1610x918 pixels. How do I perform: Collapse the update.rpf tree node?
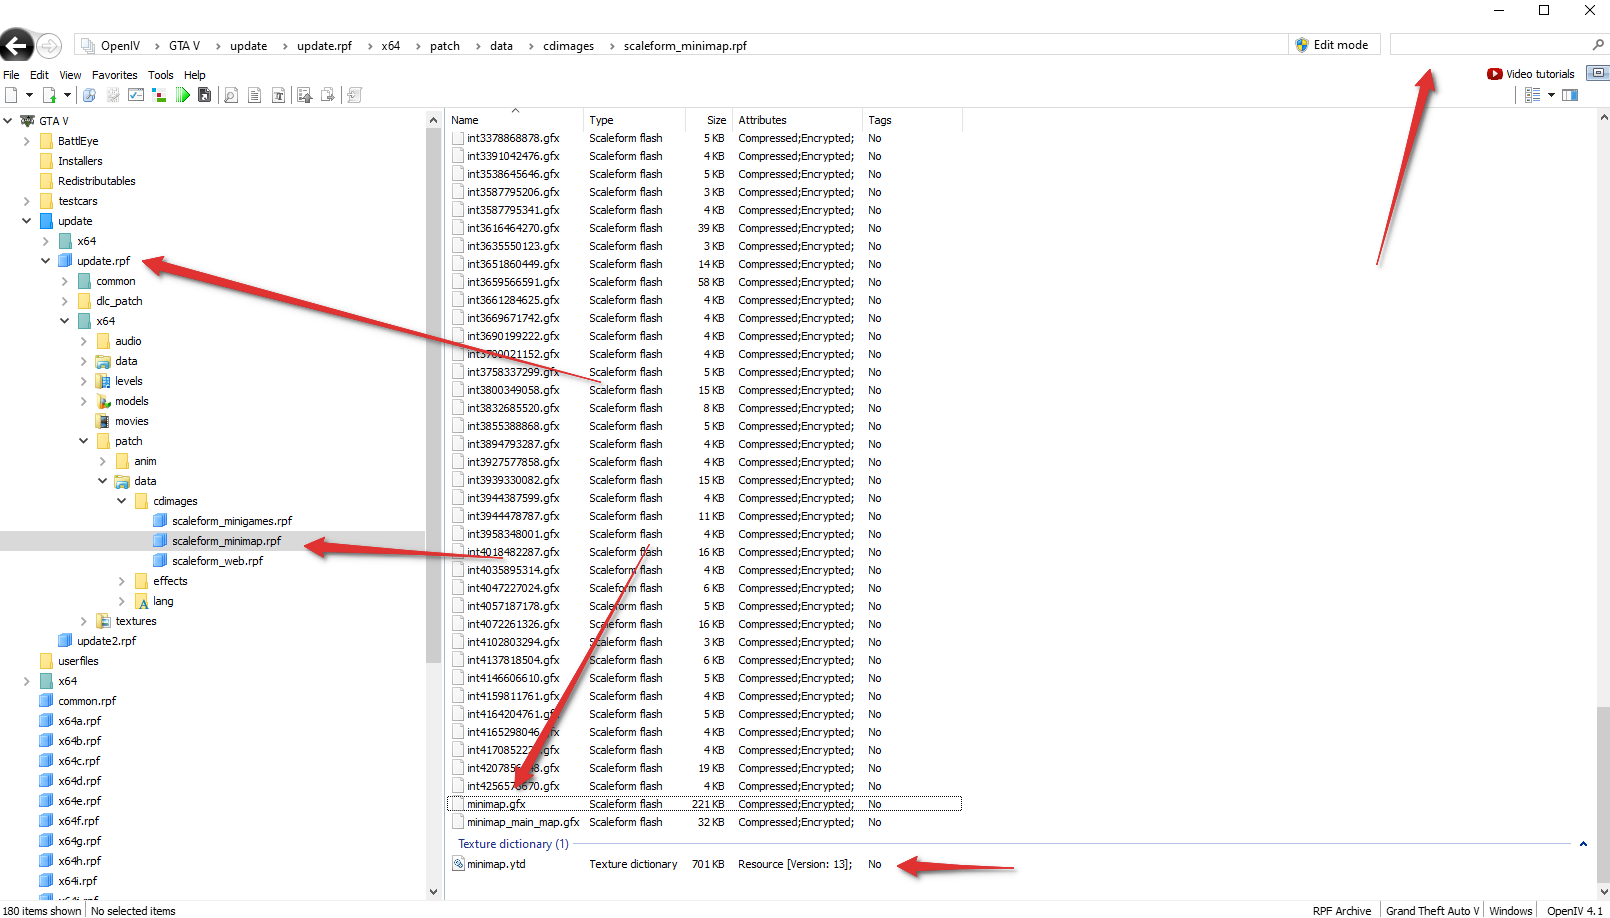[x=46, y=261]
